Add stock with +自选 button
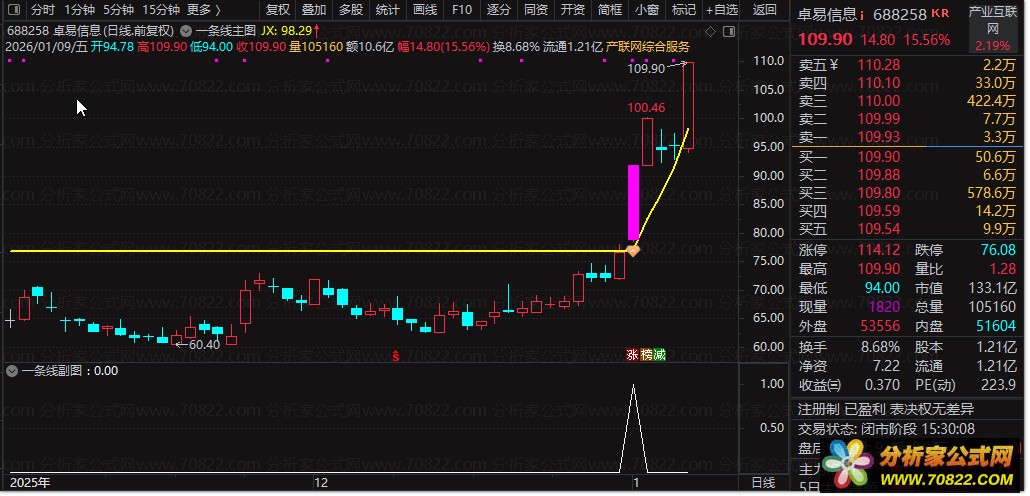Viewport: 1030px width, 496px height. [x=722, y=10]
